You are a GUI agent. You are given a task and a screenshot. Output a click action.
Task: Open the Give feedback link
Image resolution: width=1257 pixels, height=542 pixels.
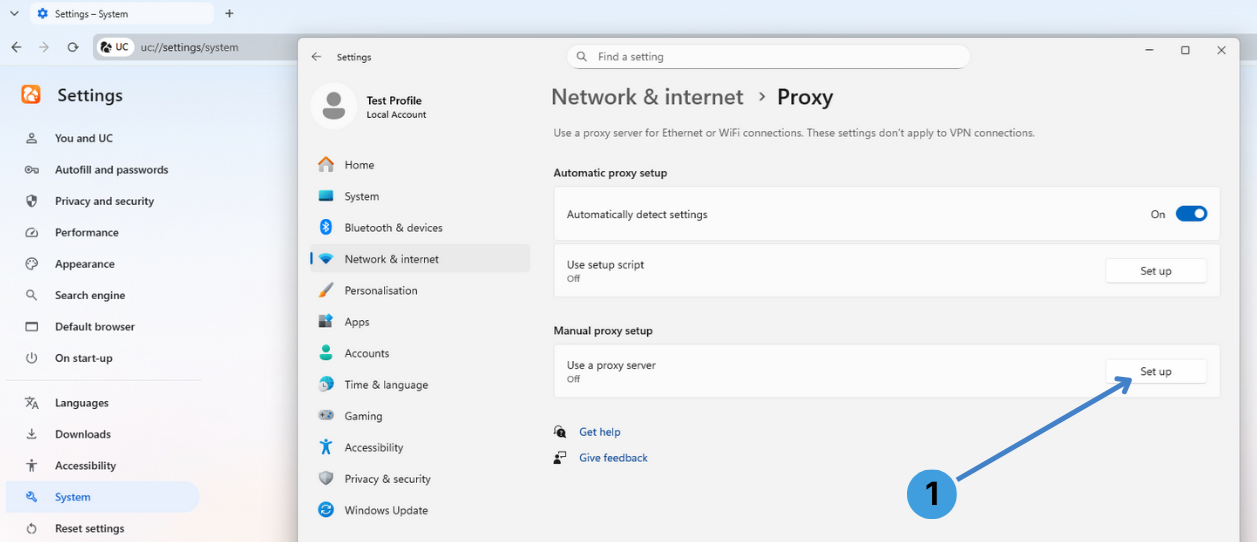tap(613, 458)
